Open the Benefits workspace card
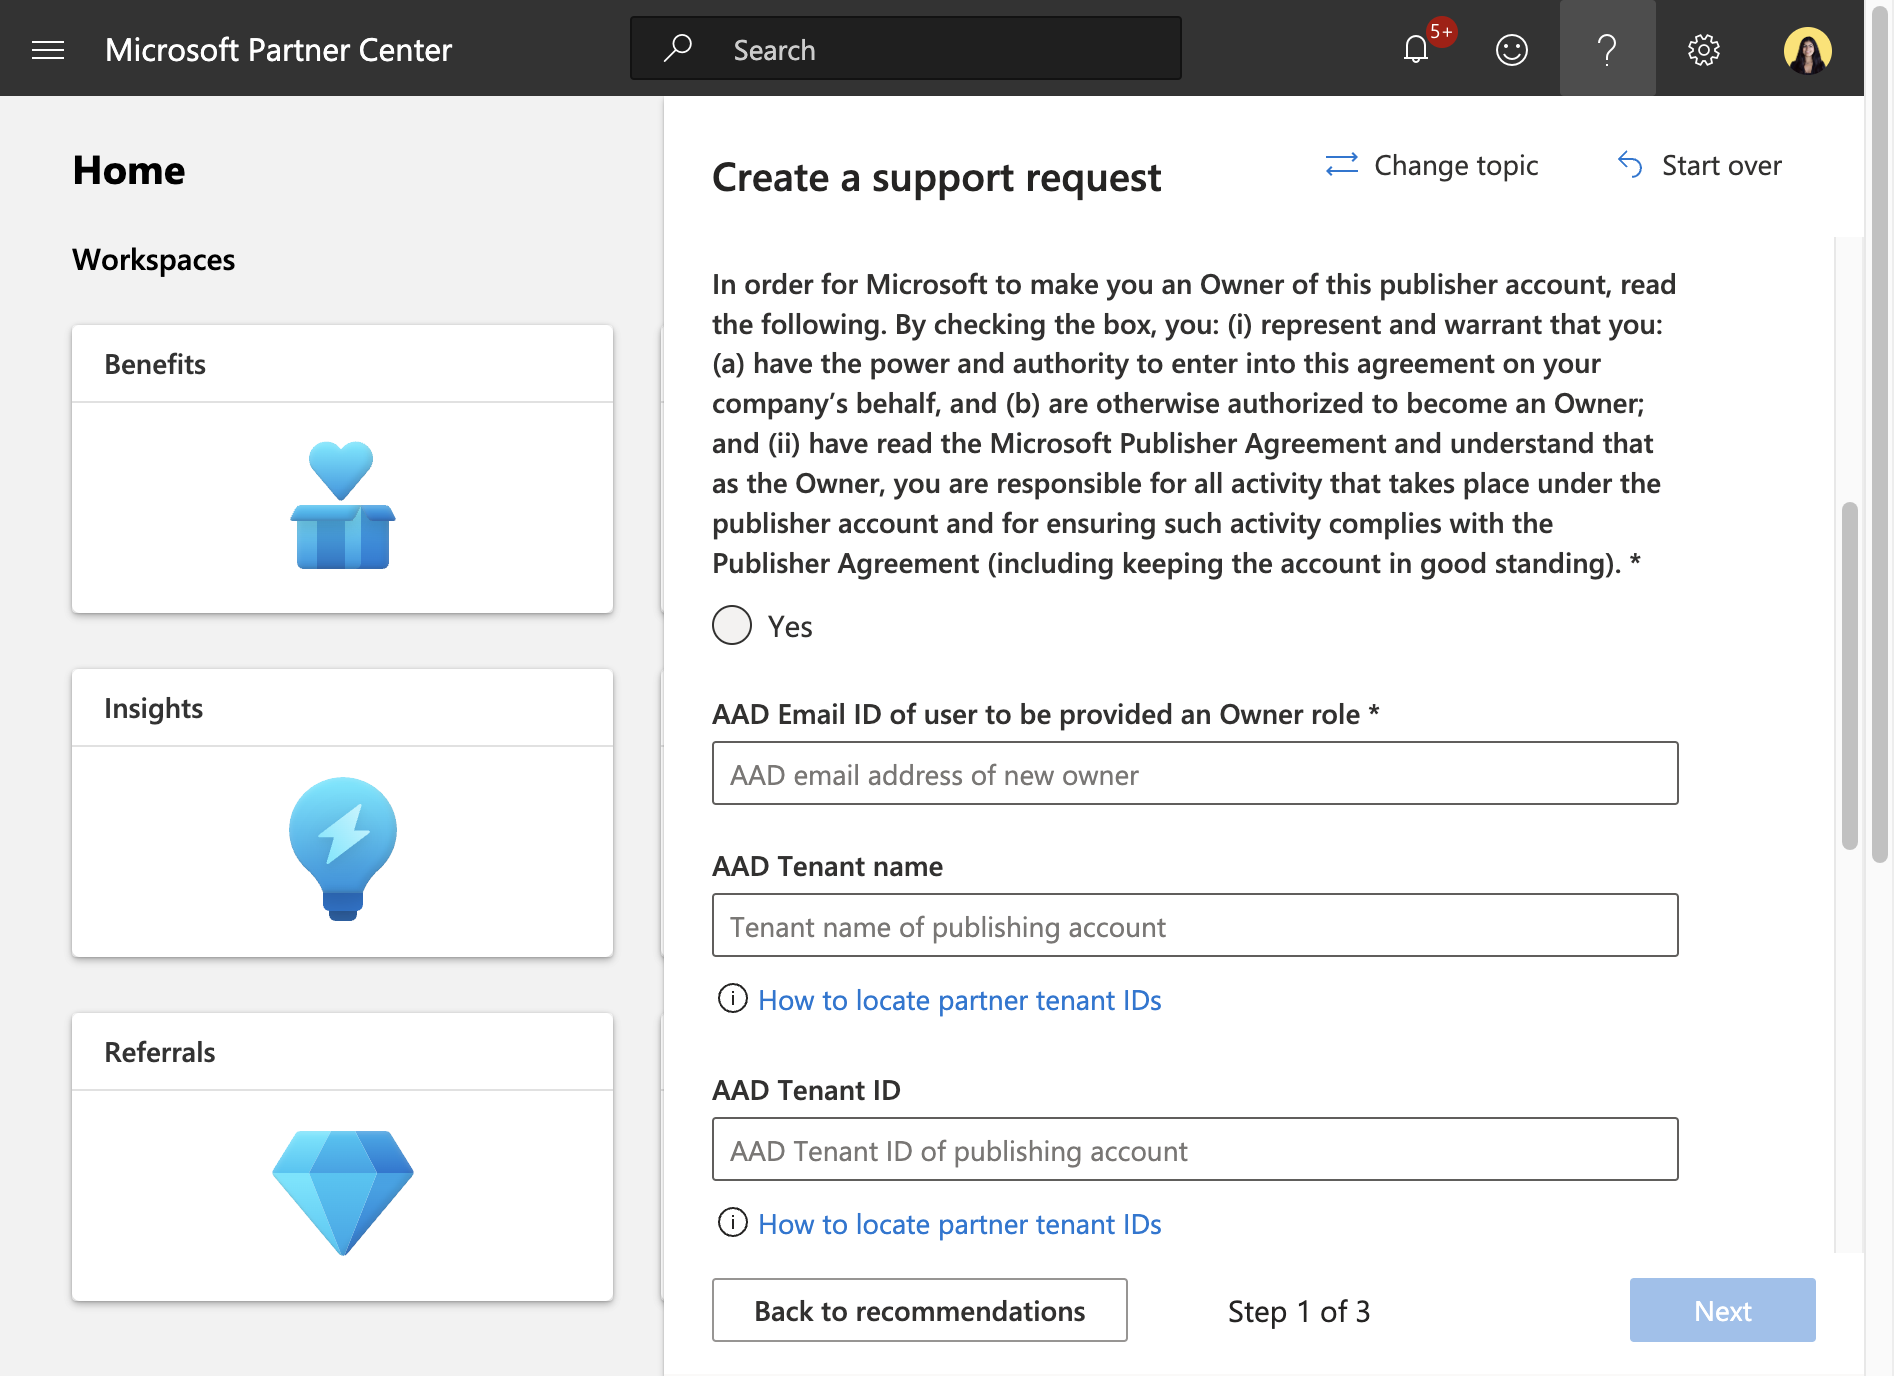The image size is (1894, 1376). point(342,469)
